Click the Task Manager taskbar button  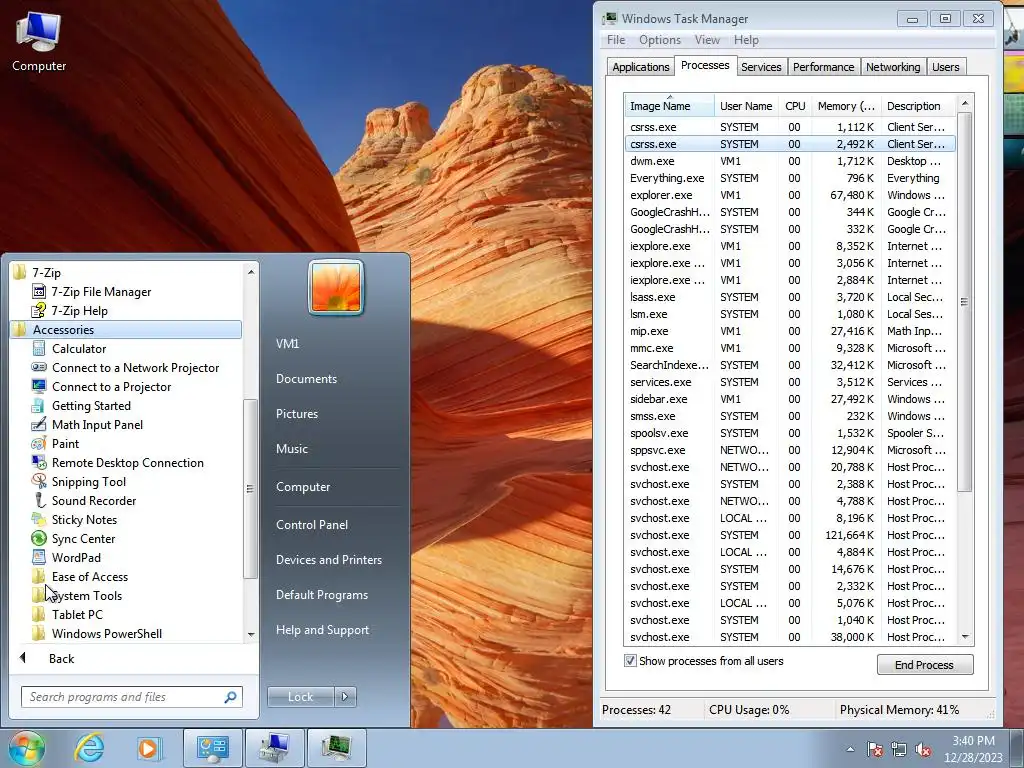[x=336, y=748]
